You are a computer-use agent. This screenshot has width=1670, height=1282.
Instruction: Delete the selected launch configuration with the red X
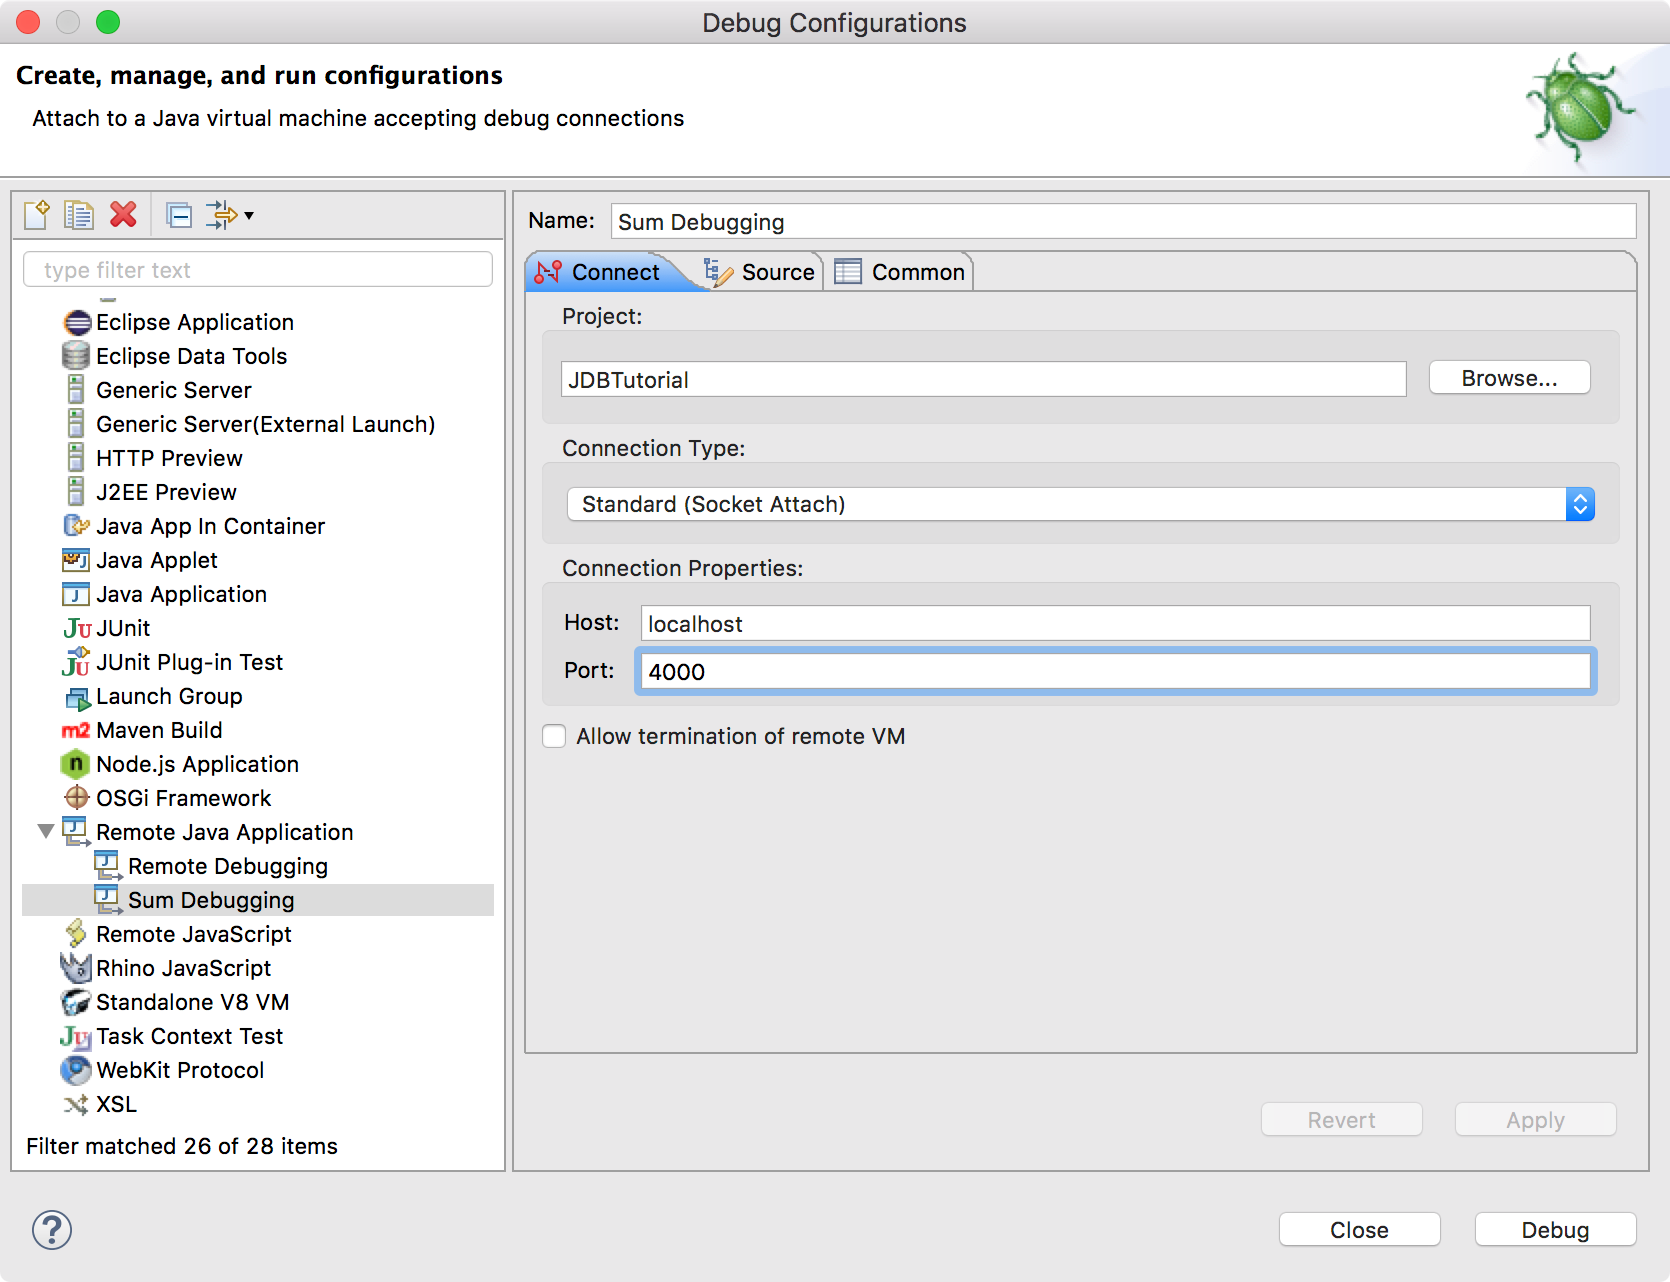pos(123,214)
